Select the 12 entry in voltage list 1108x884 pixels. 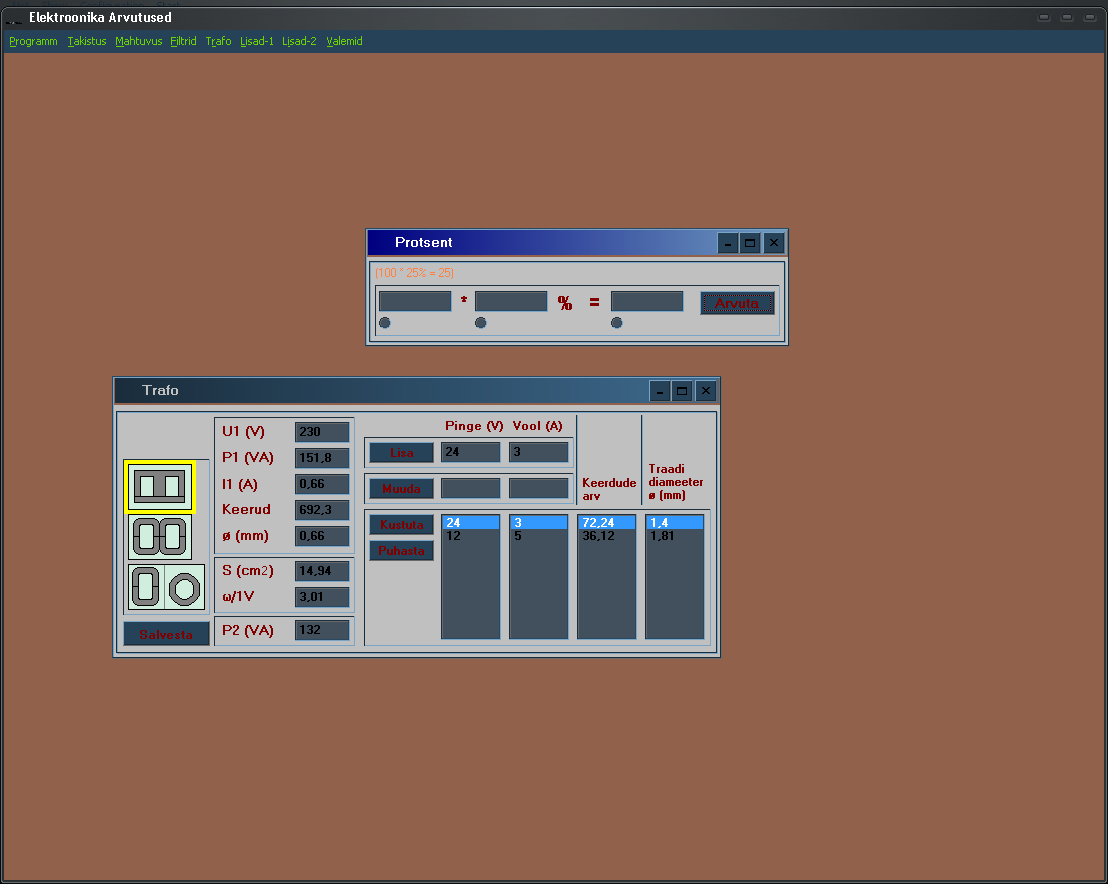pyautogui.click(x=453, y=536)
